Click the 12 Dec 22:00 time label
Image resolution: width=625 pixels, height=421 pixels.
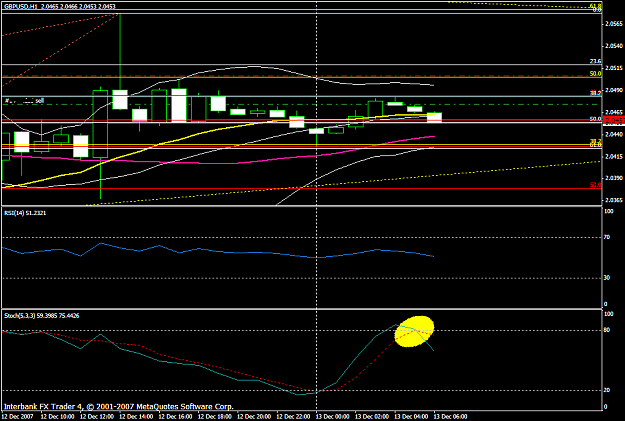[294, 417]
